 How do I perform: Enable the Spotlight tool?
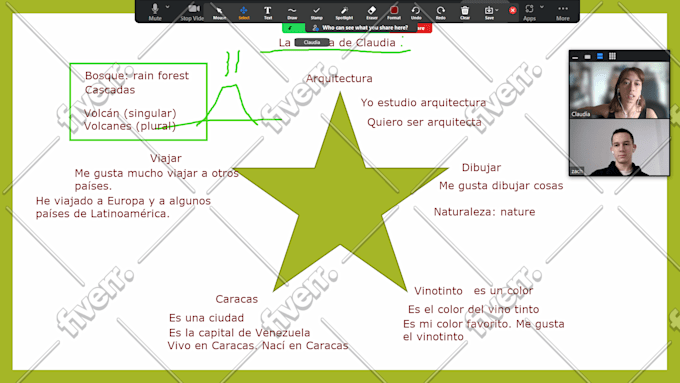point(344,12)
